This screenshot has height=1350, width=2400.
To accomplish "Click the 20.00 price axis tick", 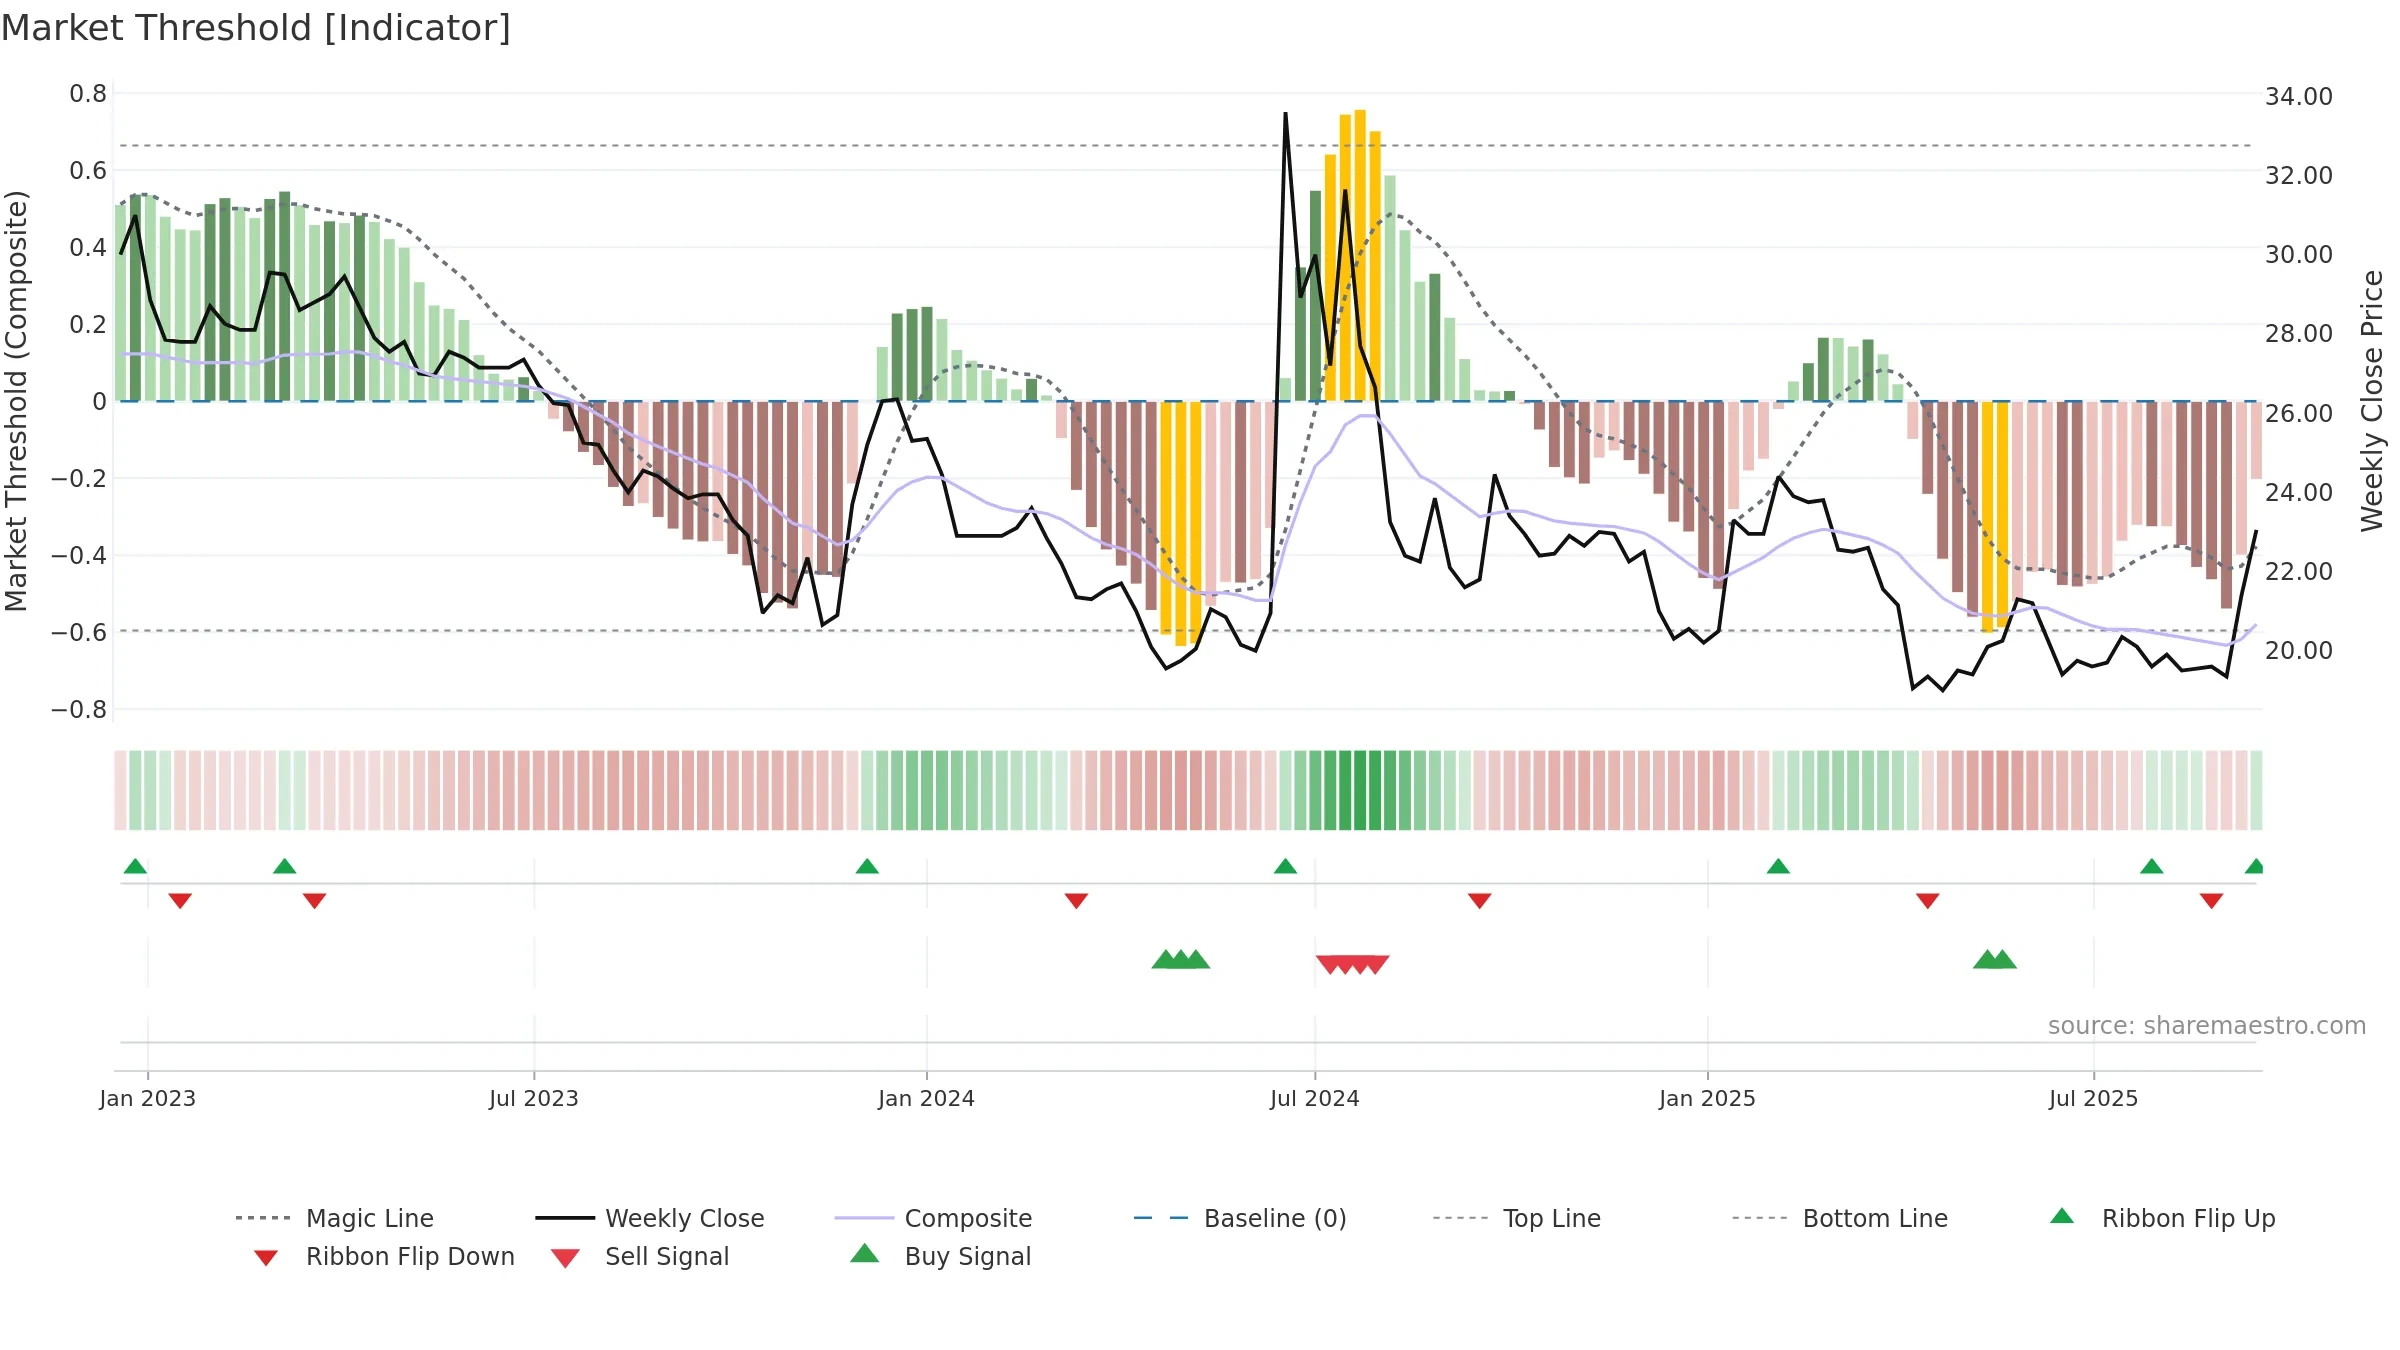I will (2299, 650).
